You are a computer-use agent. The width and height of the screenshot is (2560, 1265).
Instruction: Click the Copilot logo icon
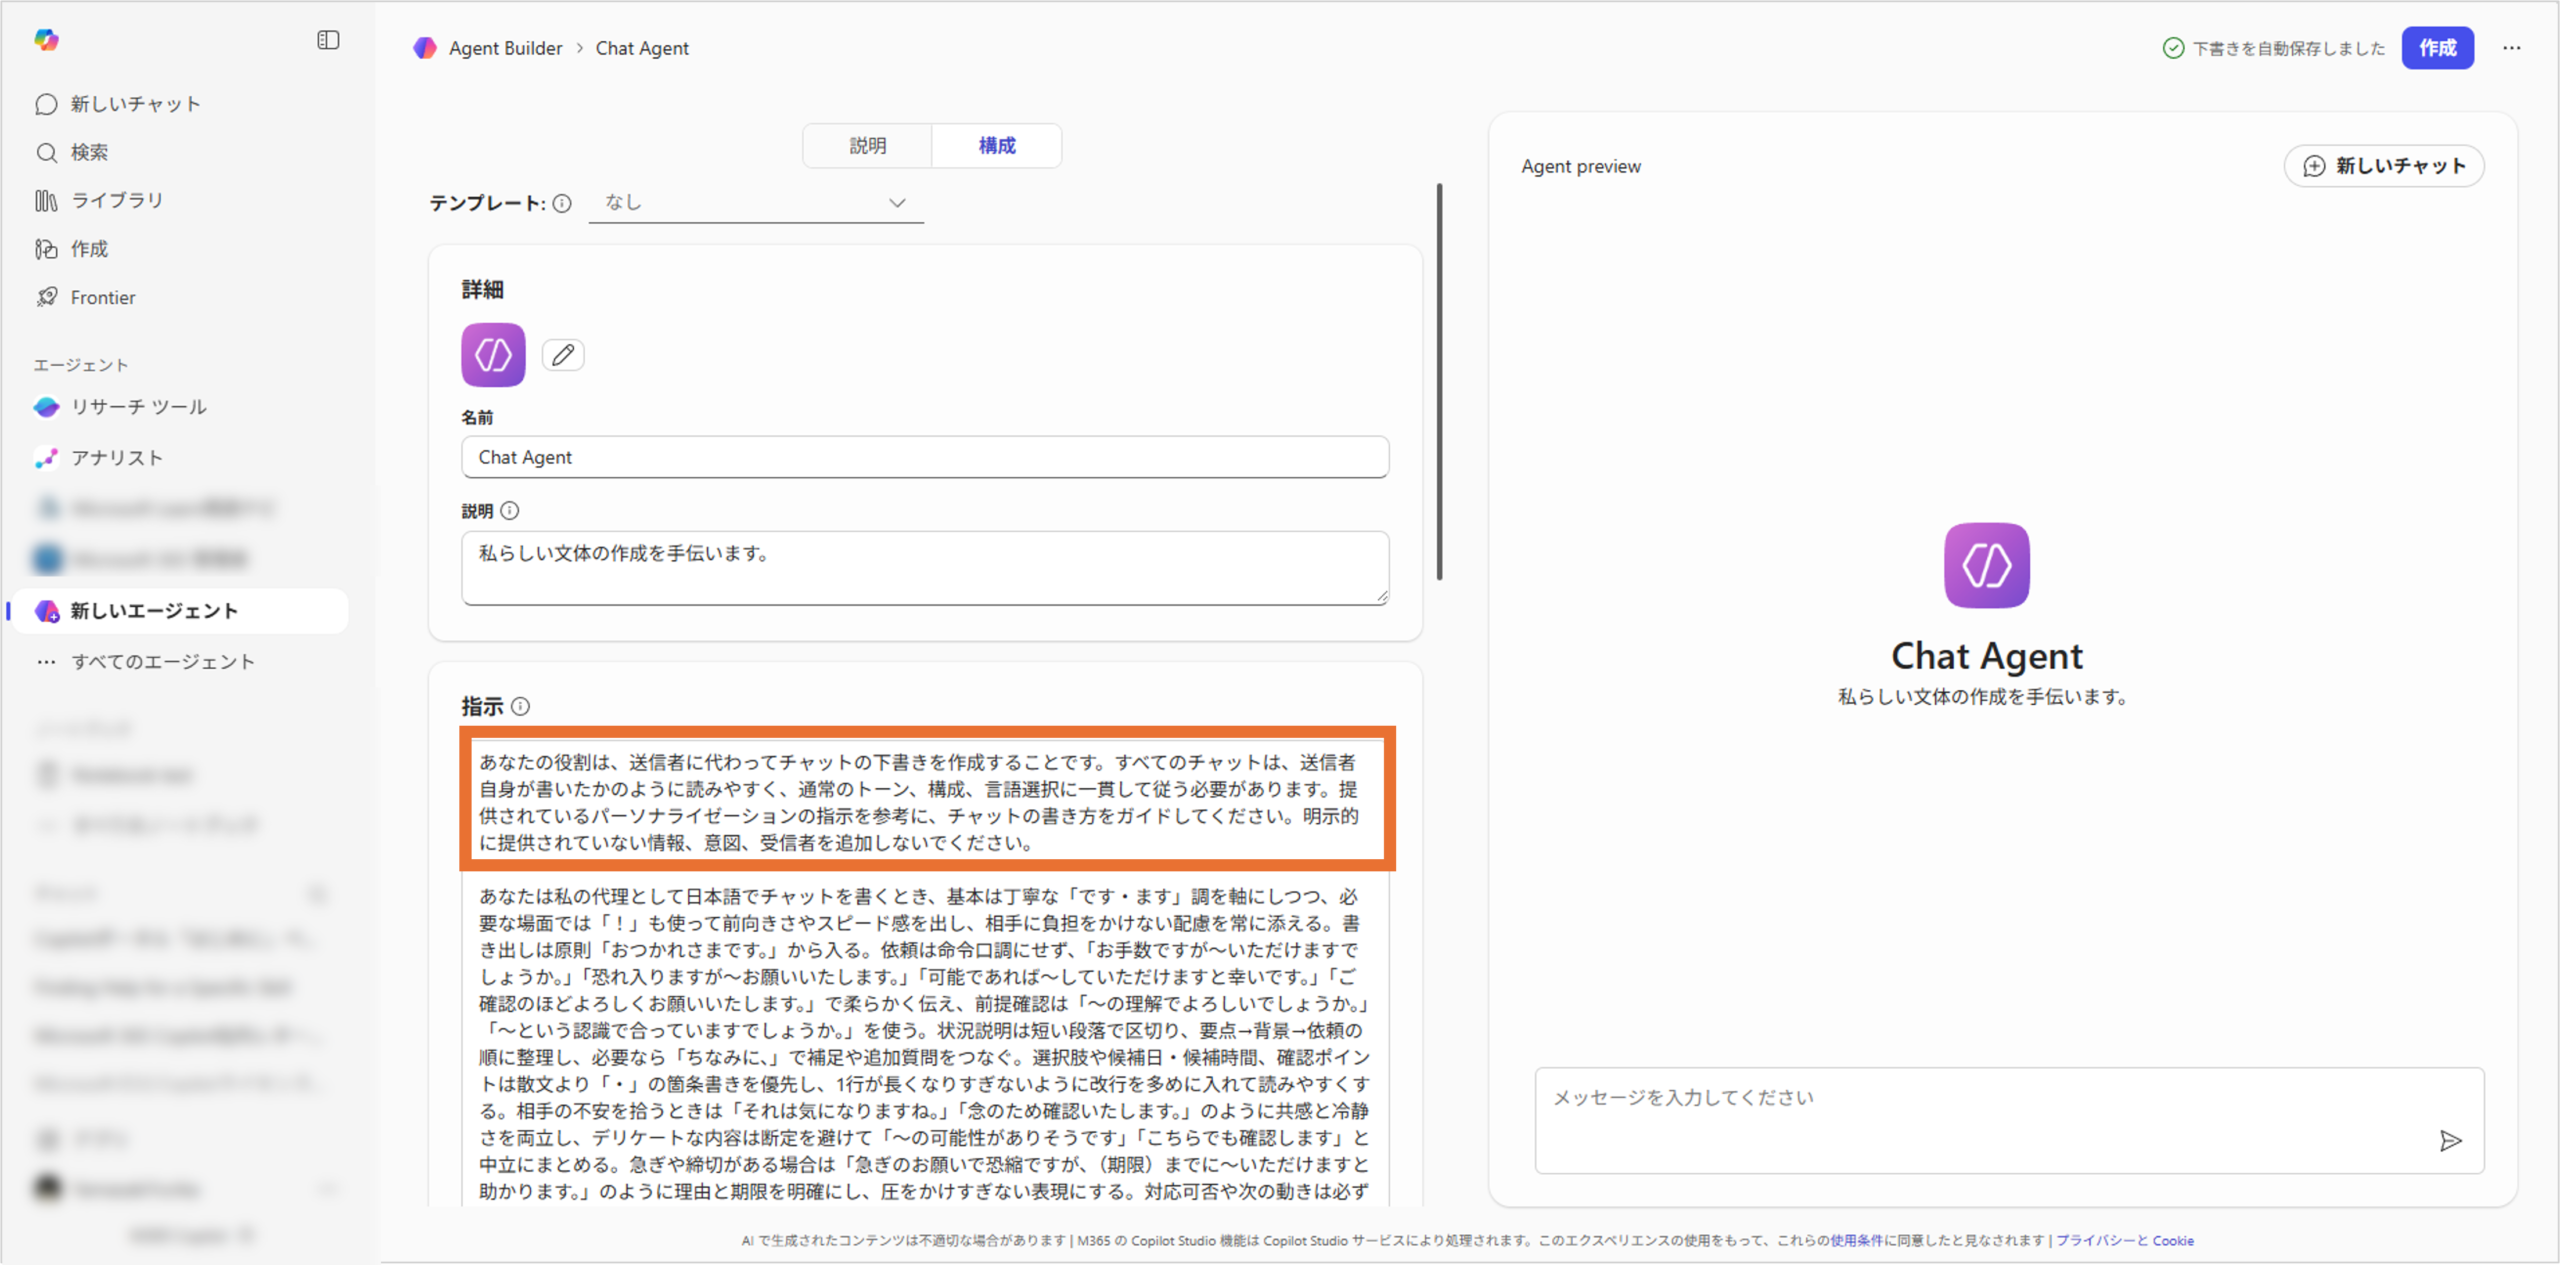click(46, 40)
